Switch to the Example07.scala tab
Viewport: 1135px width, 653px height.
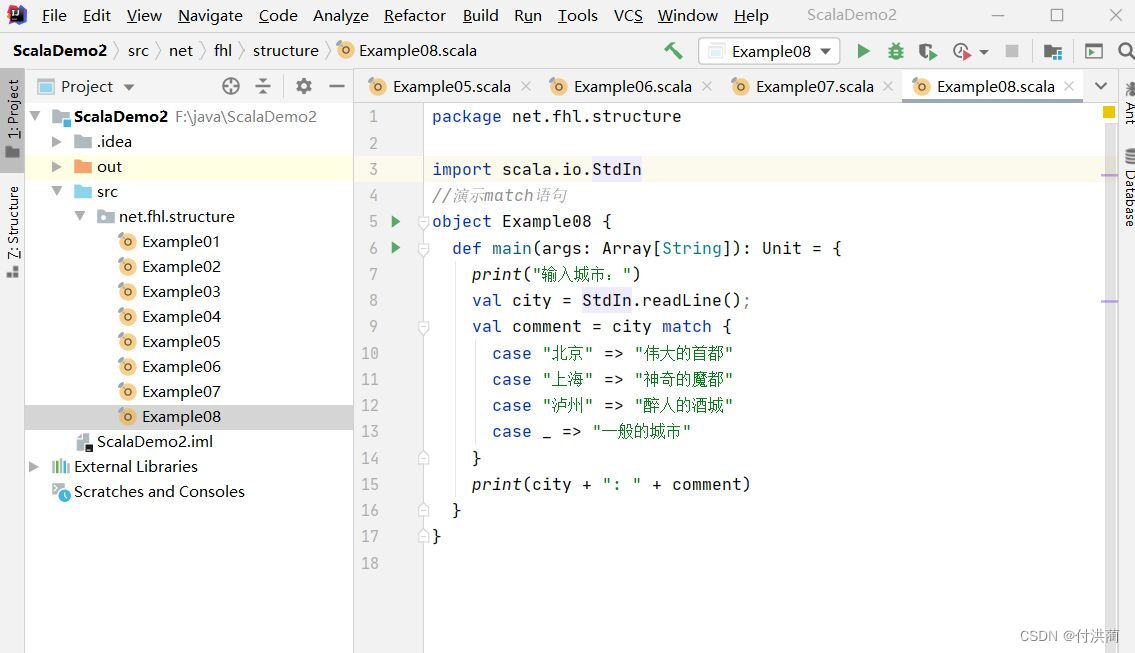pyautogui.click(x=814, y=87)
